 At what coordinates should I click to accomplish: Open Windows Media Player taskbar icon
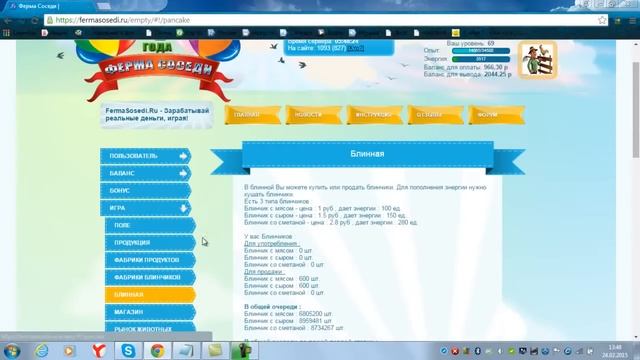(69, 351)
